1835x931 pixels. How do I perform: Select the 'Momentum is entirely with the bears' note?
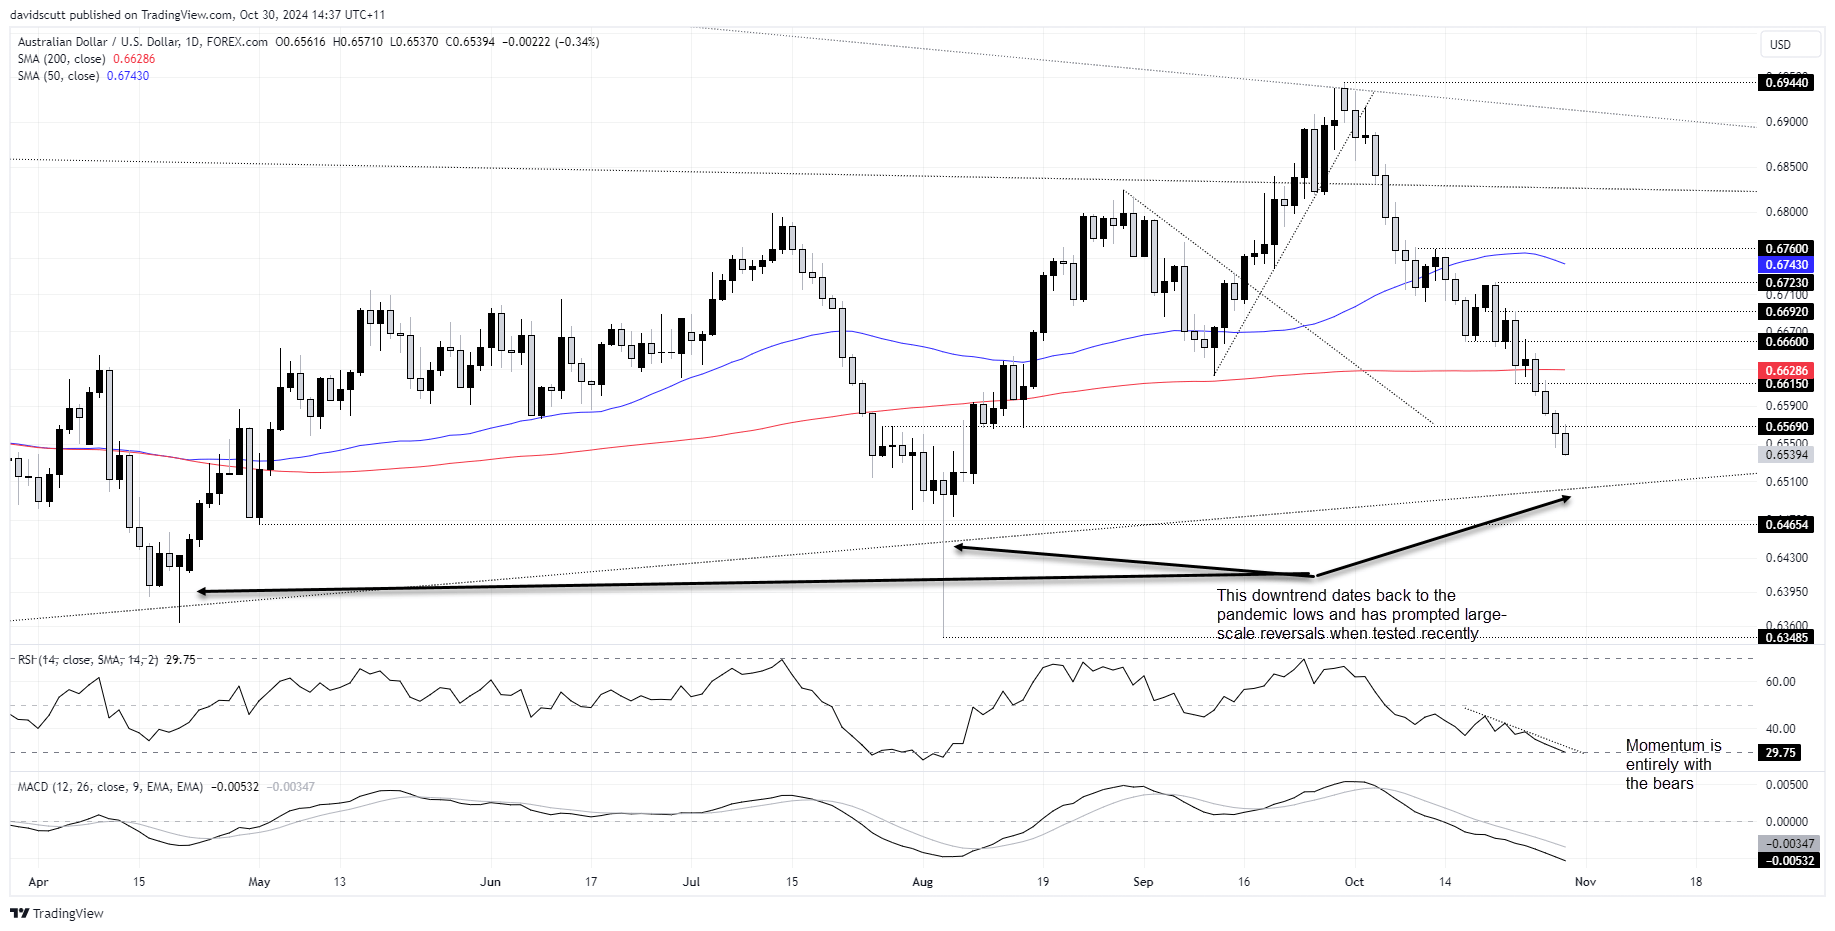pyautogui.click(x=1673, y=765)
